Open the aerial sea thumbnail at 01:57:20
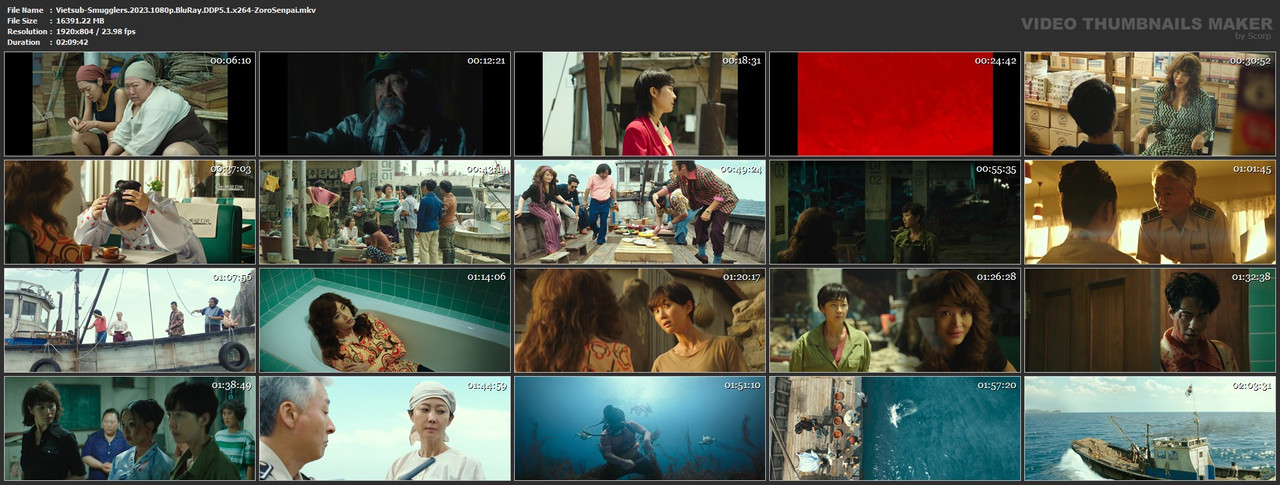This screenshot has width=1280, height=485. (895, 428)
